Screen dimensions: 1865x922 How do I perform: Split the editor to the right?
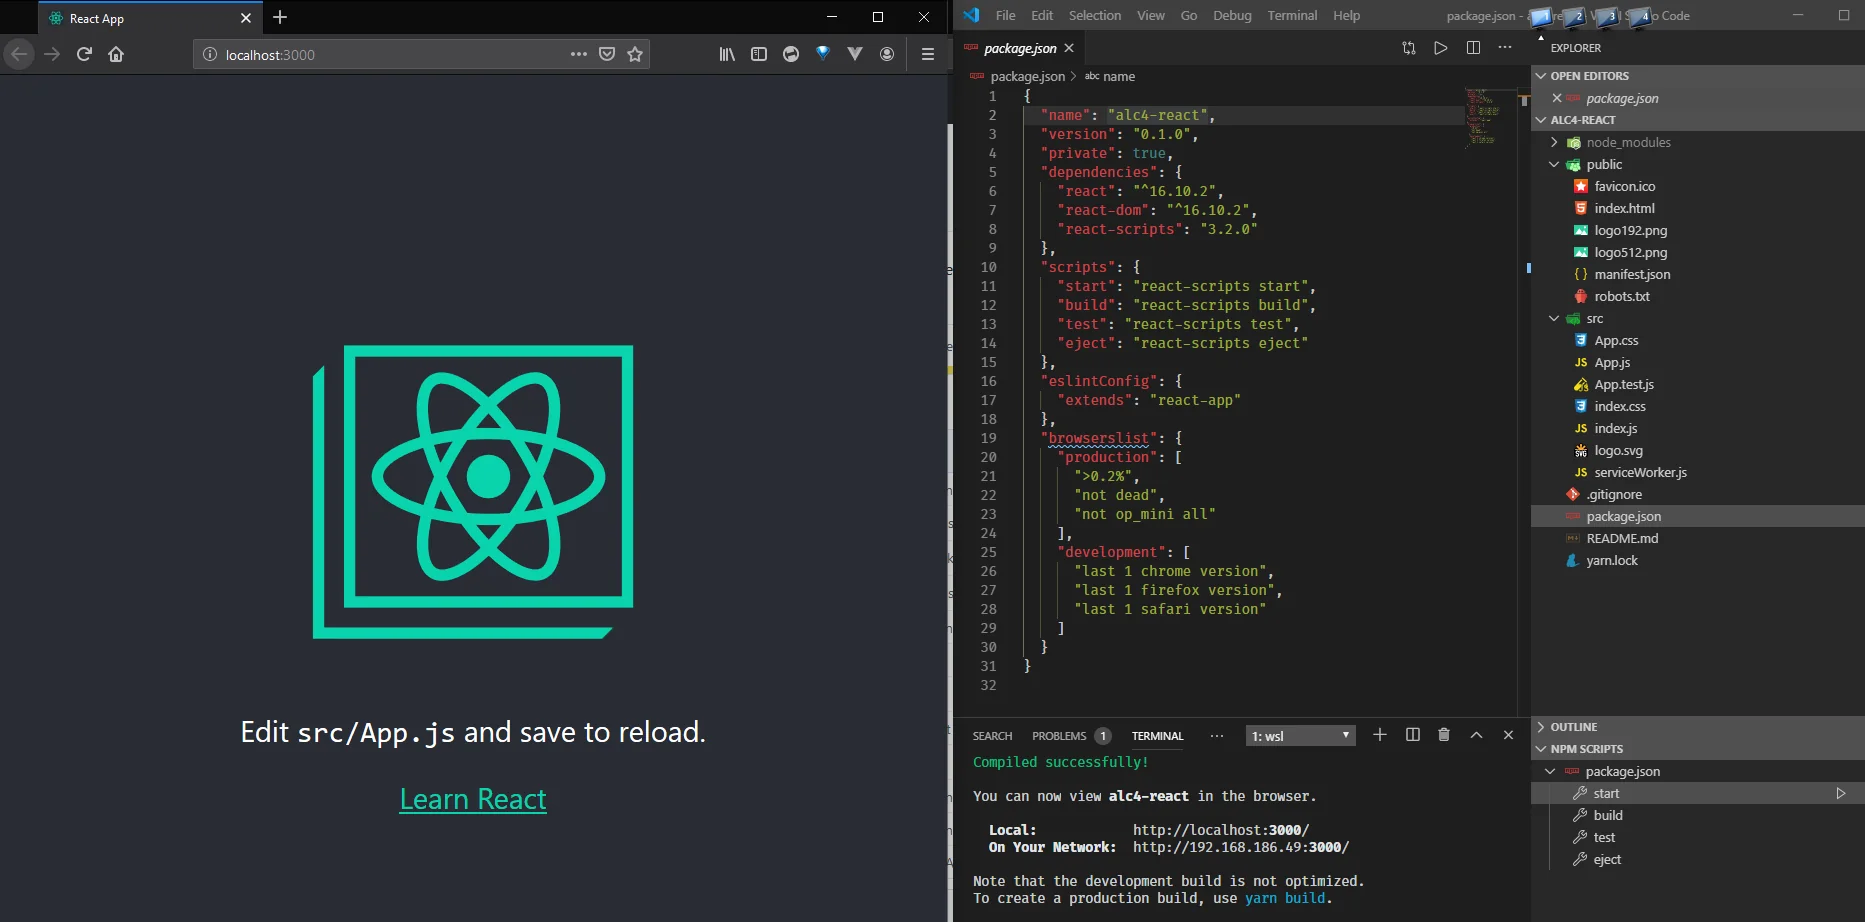(x=1473, y=48)
